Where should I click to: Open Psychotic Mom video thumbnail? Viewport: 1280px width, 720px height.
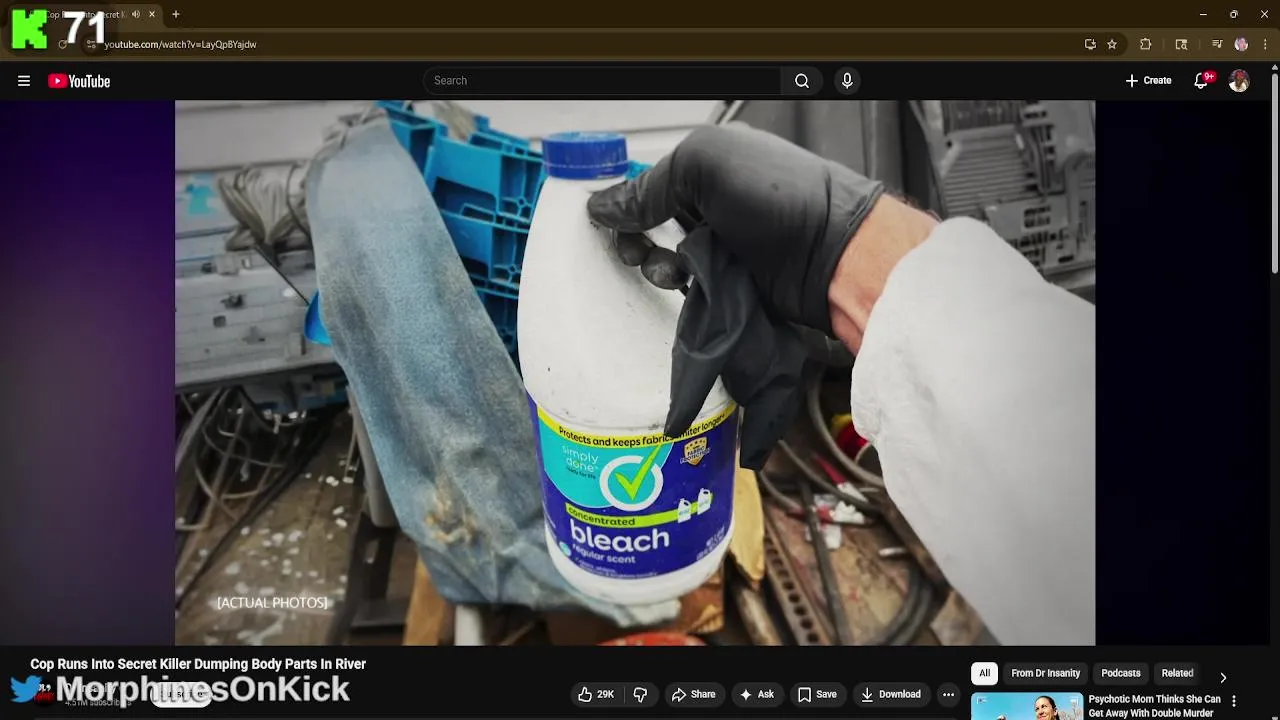pyautogui.click(x=1027, y=706)
